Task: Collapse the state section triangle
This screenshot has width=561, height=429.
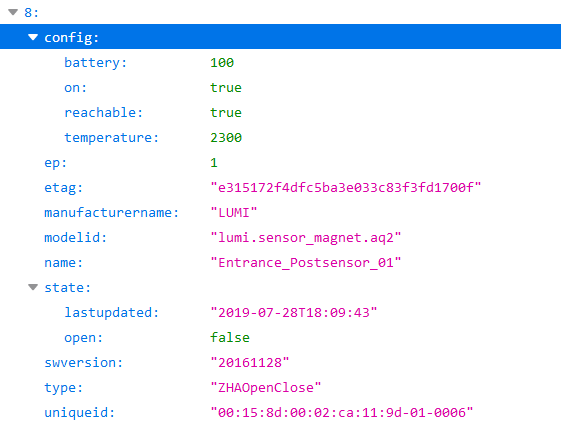Action: (x=33, y=287)
